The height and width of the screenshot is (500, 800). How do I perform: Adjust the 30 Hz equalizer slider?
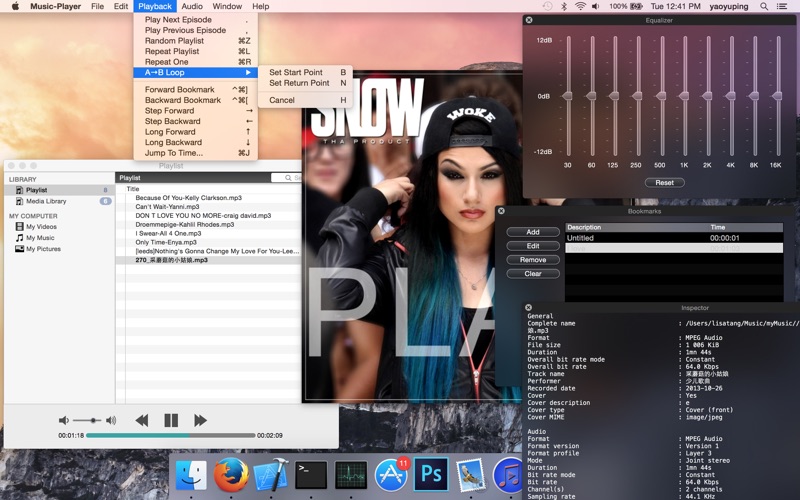567,95
